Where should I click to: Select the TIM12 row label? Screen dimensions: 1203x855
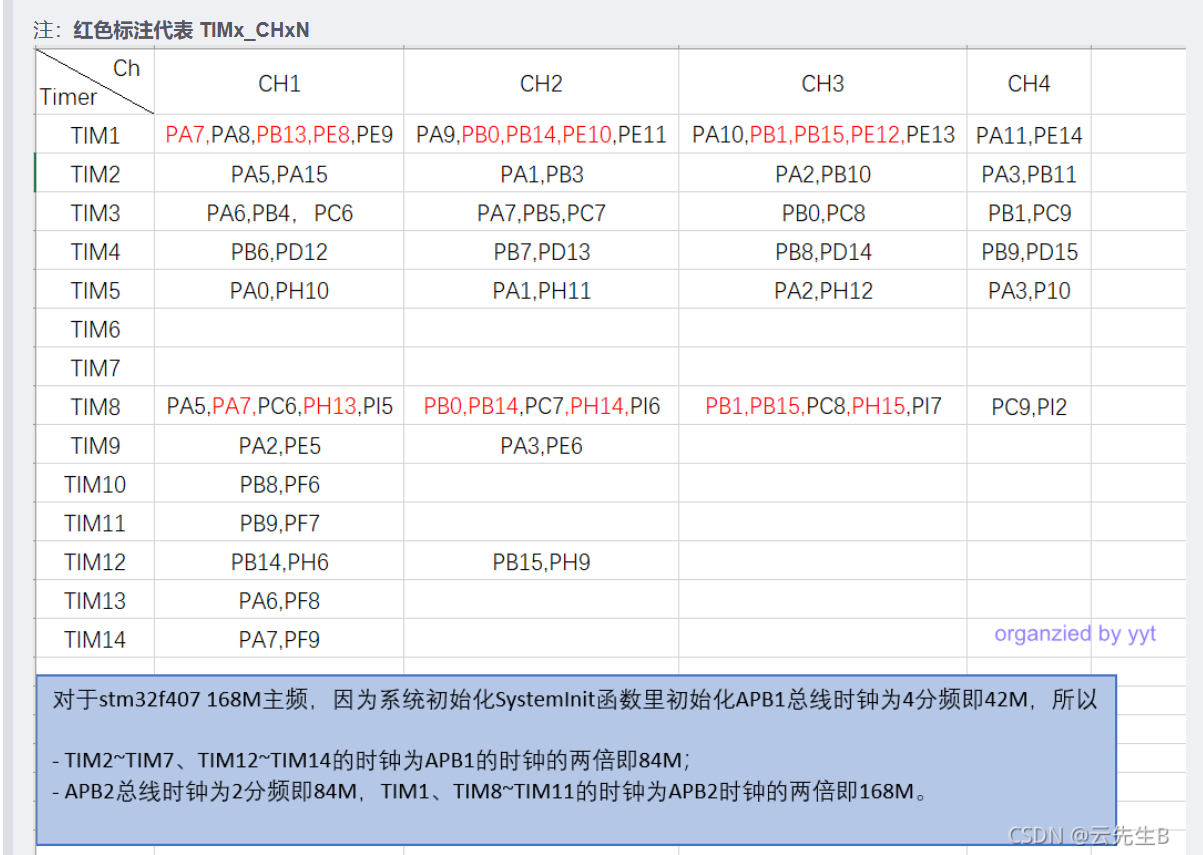[95, 562]
